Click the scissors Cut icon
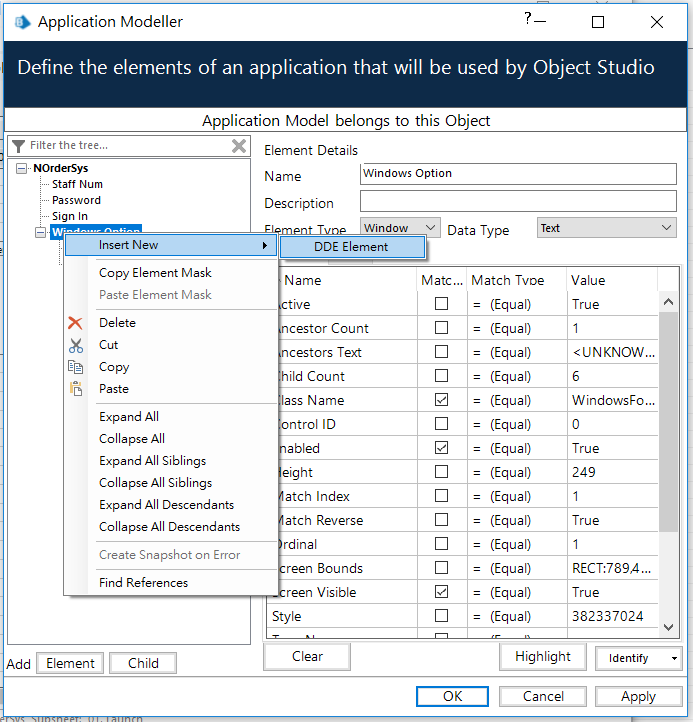Image resolution: width=693 pixels, height=722 pixels. [x=76, y=345]
